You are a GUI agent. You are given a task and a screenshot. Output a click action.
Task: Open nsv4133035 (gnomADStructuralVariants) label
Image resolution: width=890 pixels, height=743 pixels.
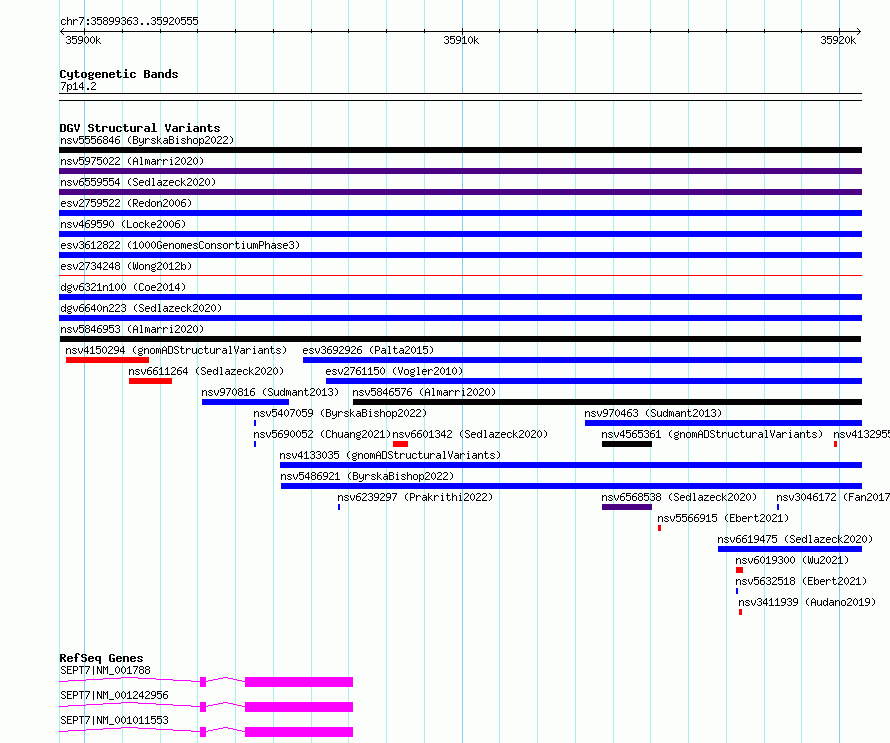390,455
